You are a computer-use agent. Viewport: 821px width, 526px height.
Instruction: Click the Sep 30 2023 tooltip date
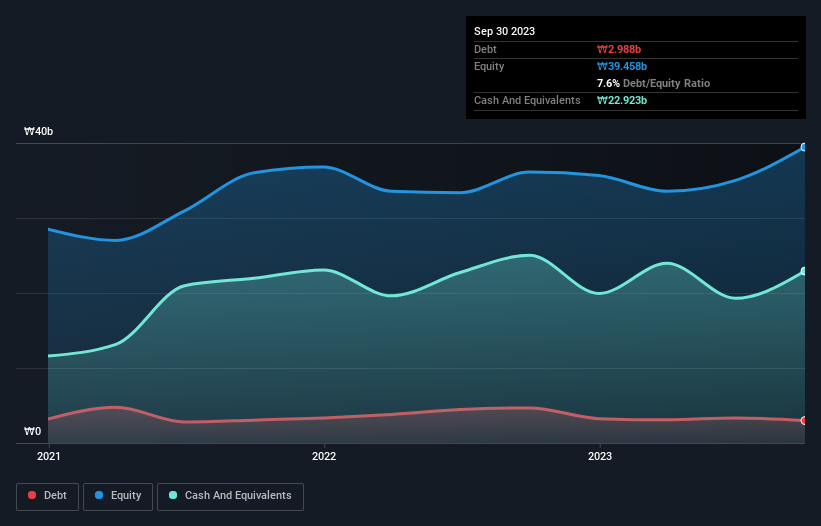(504, 31)
